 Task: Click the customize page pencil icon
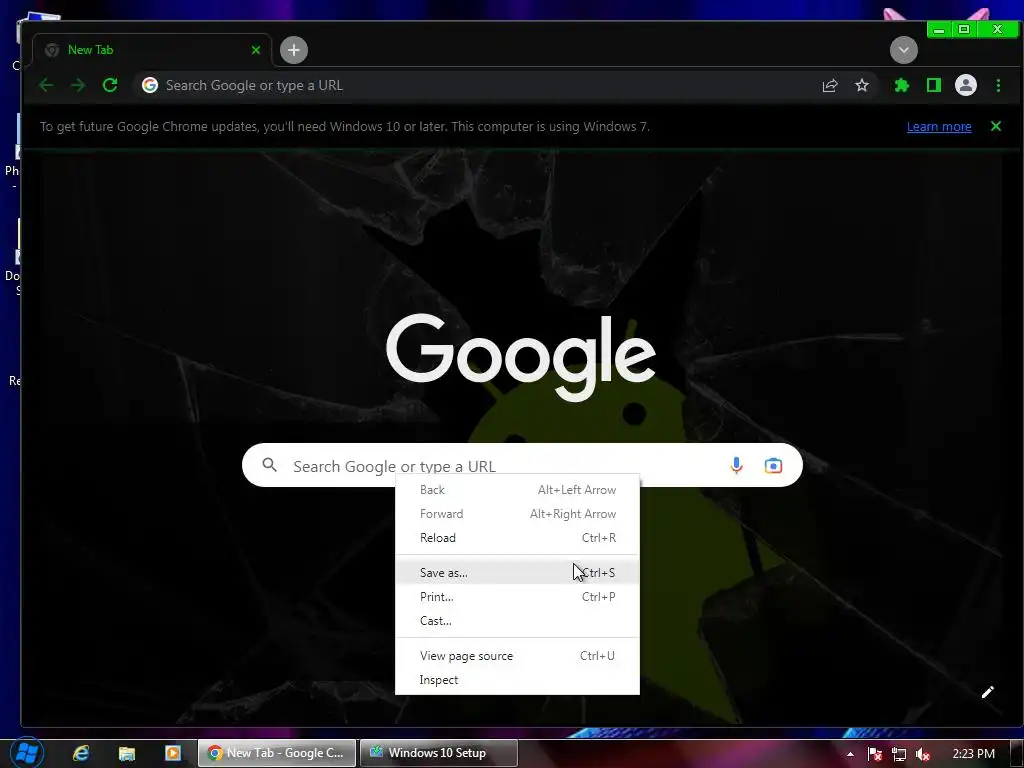[987, 692]
